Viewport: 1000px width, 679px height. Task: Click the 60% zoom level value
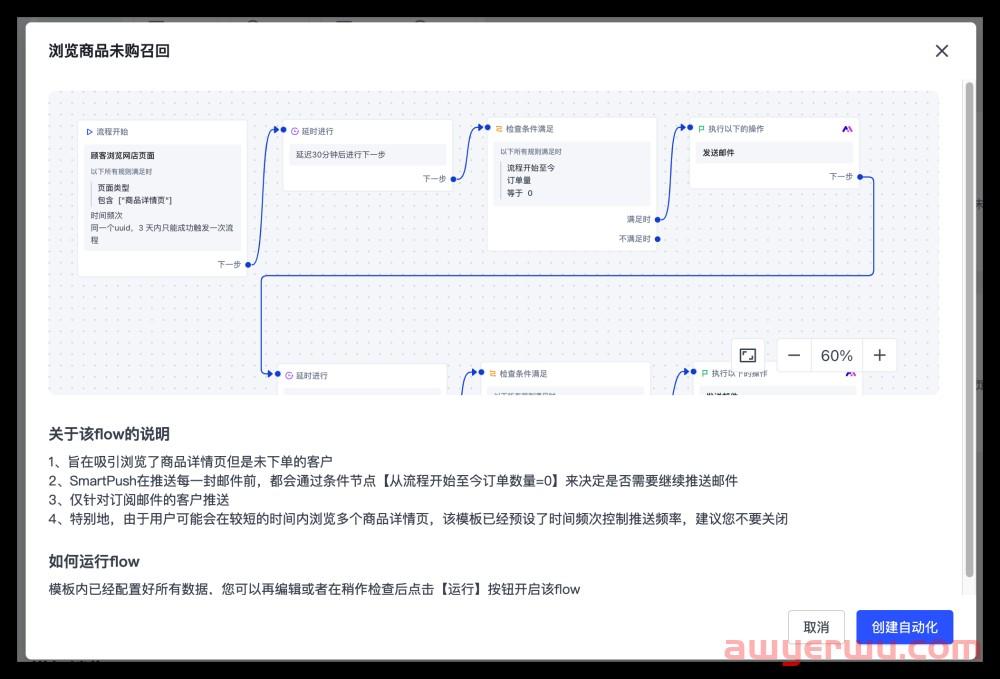[x=837, y=356]
